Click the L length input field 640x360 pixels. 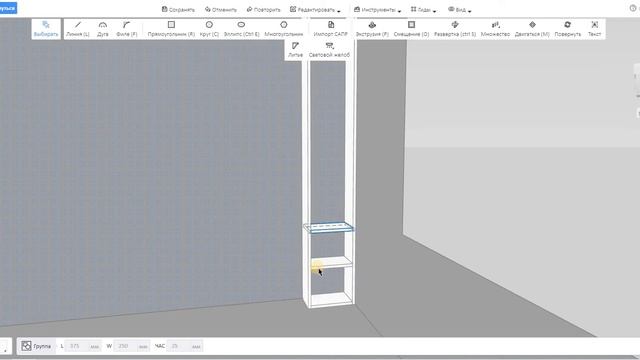(84, 346)
